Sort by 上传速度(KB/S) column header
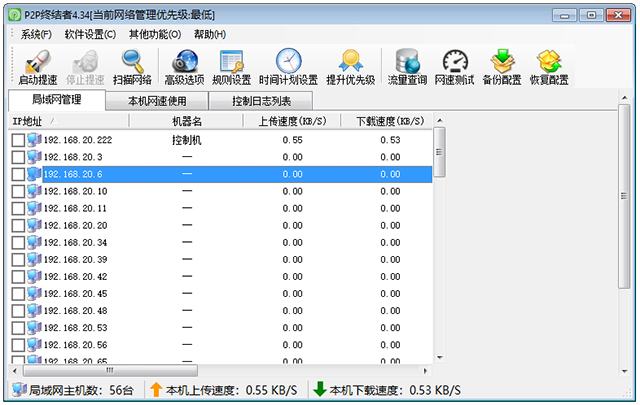The image size is (640, 405). tap(292, 121)
